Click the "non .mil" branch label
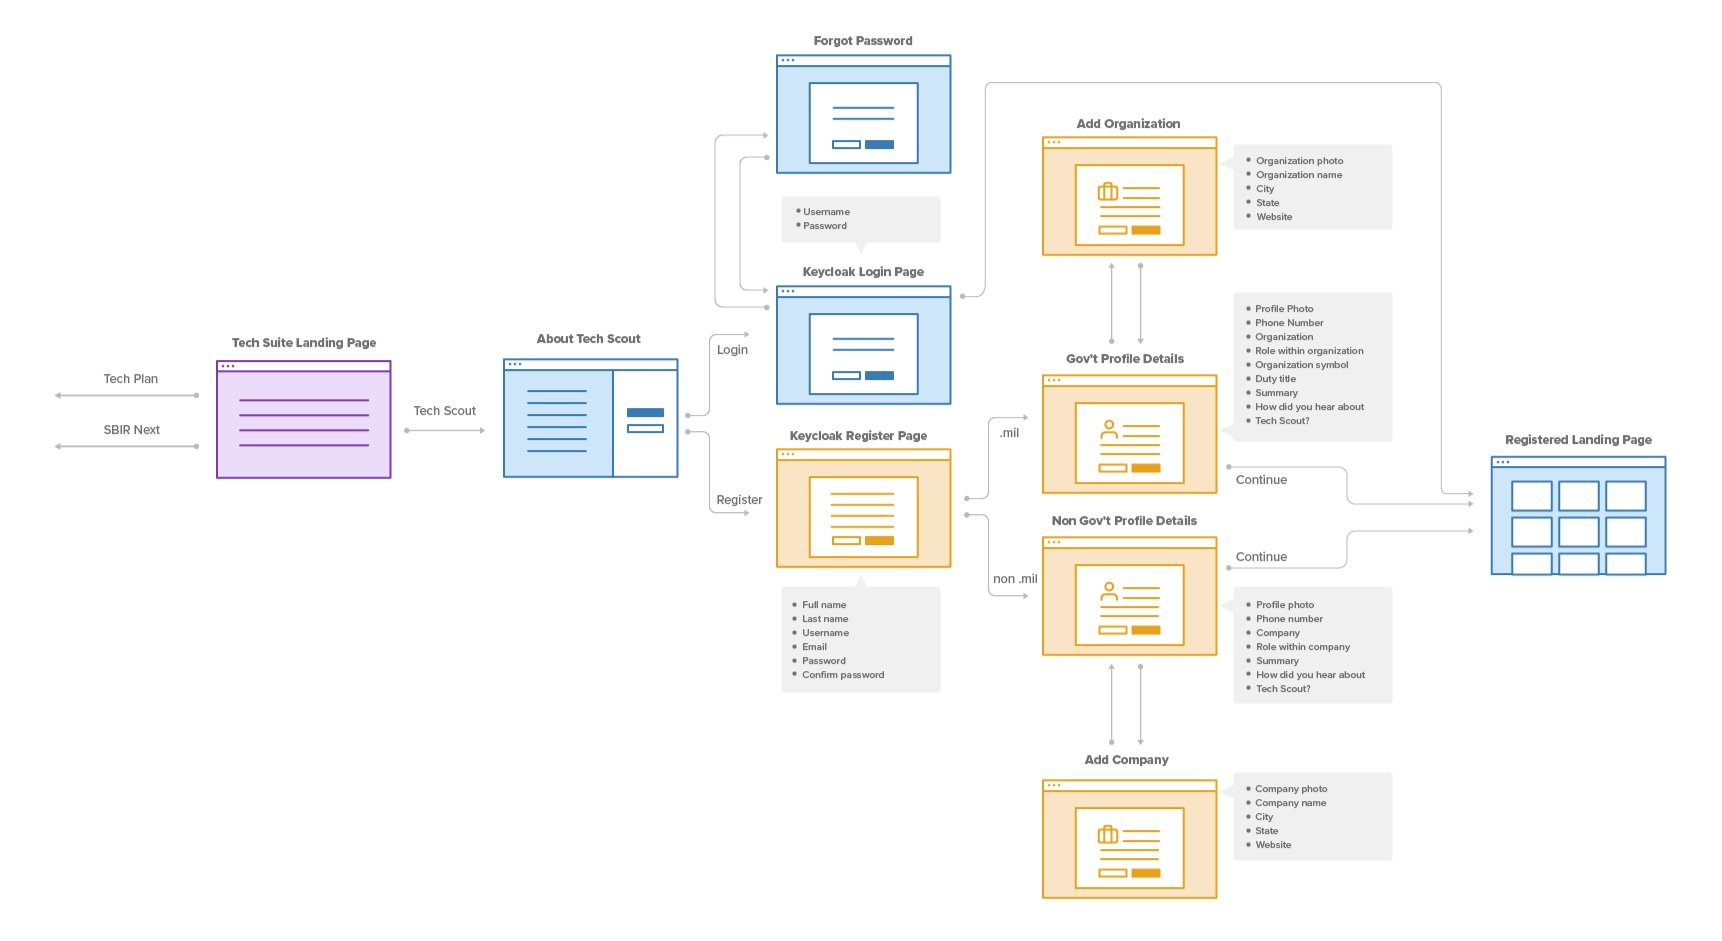The image size is (1722, 941). pyautogui.click(x=1015, y=579)
